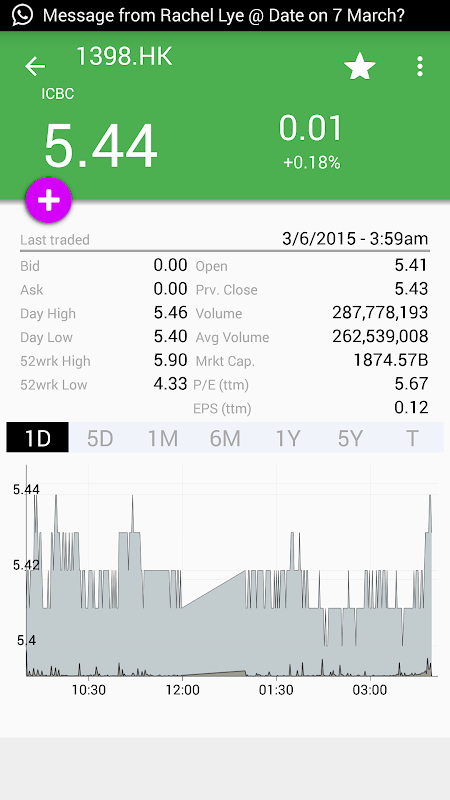Viewport: 450px width, 800px height.
Task: Switch to the 5D chart tab
Action: coord(99,438)
